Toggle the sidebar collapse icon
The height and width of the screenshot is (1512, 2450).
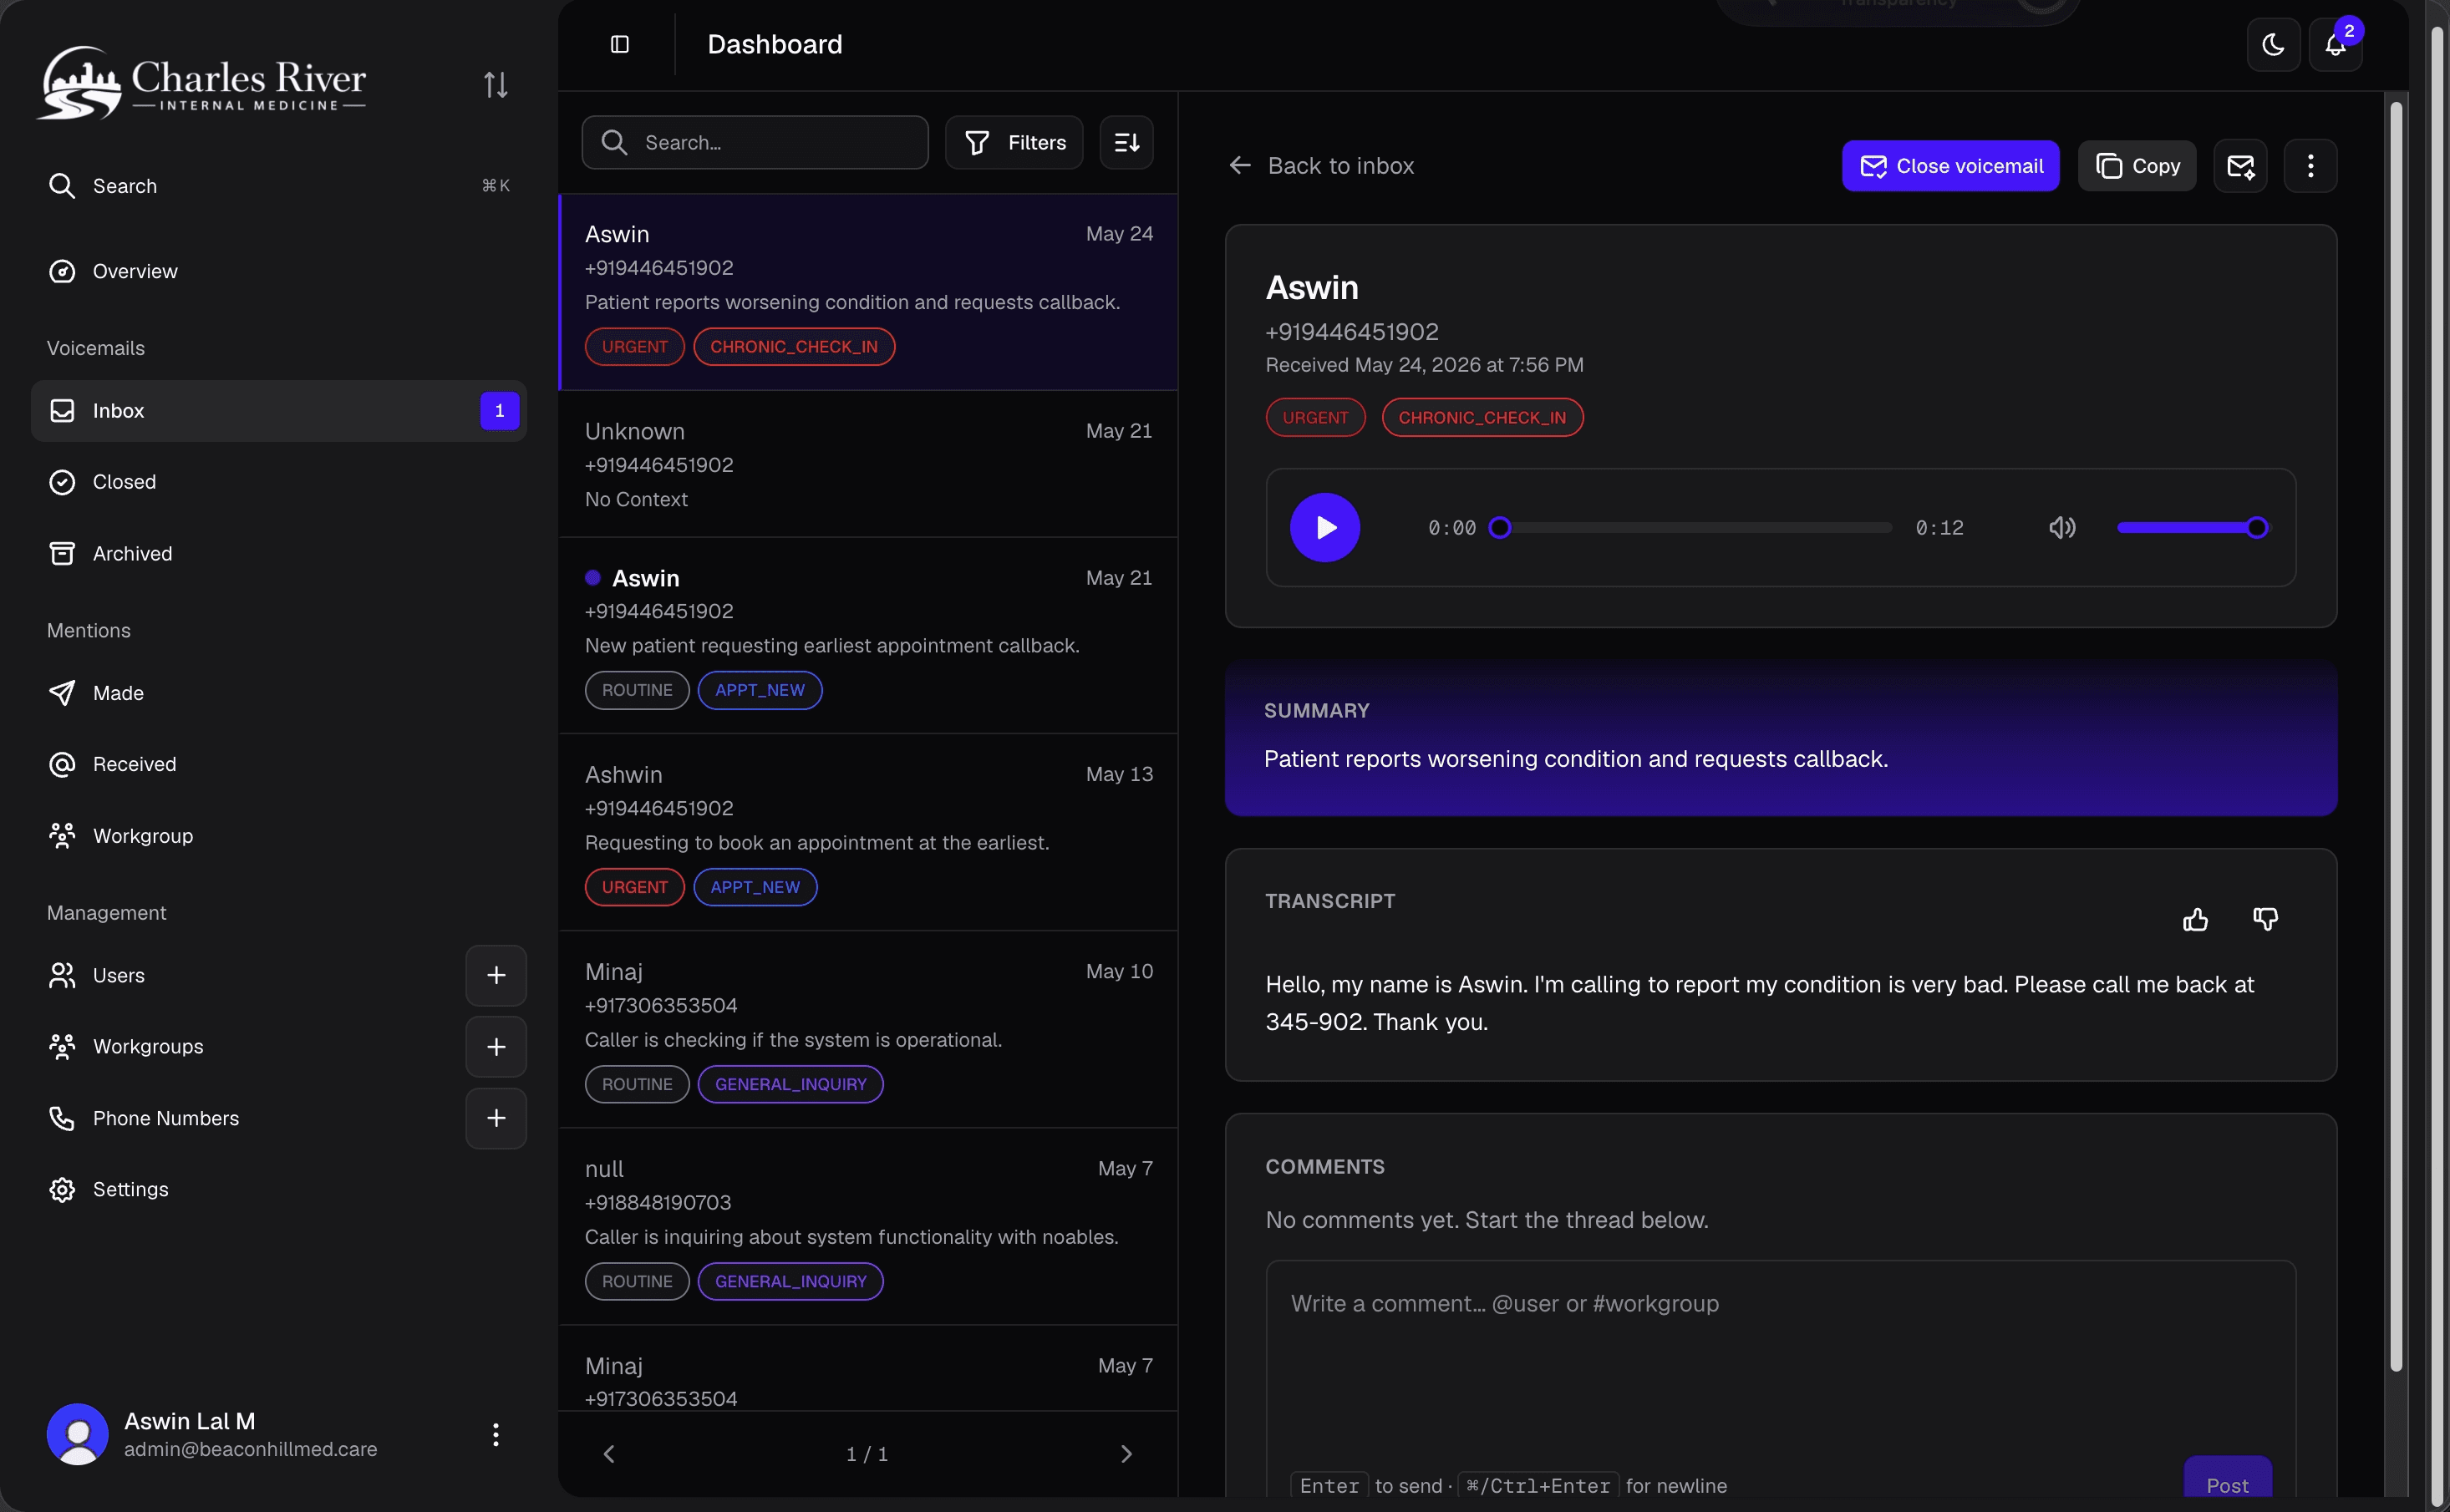(620, 44)
